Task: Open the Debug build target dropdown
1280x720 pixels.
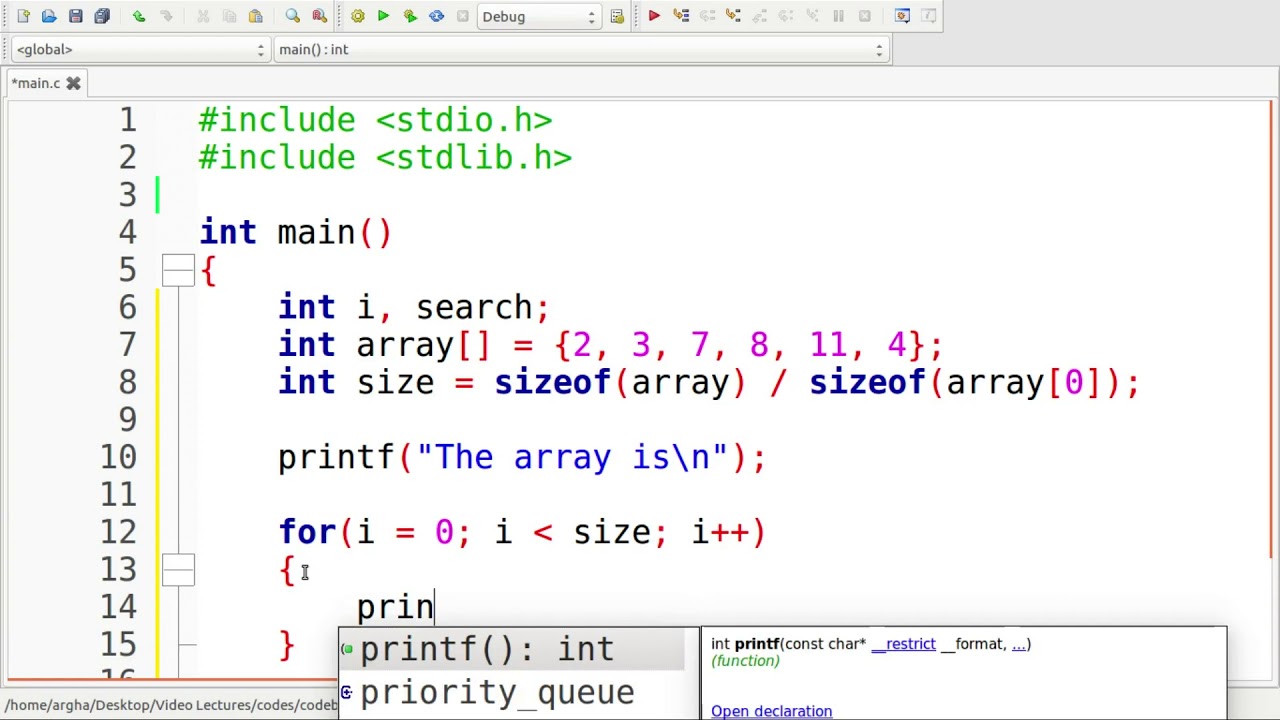Action: 539,16
